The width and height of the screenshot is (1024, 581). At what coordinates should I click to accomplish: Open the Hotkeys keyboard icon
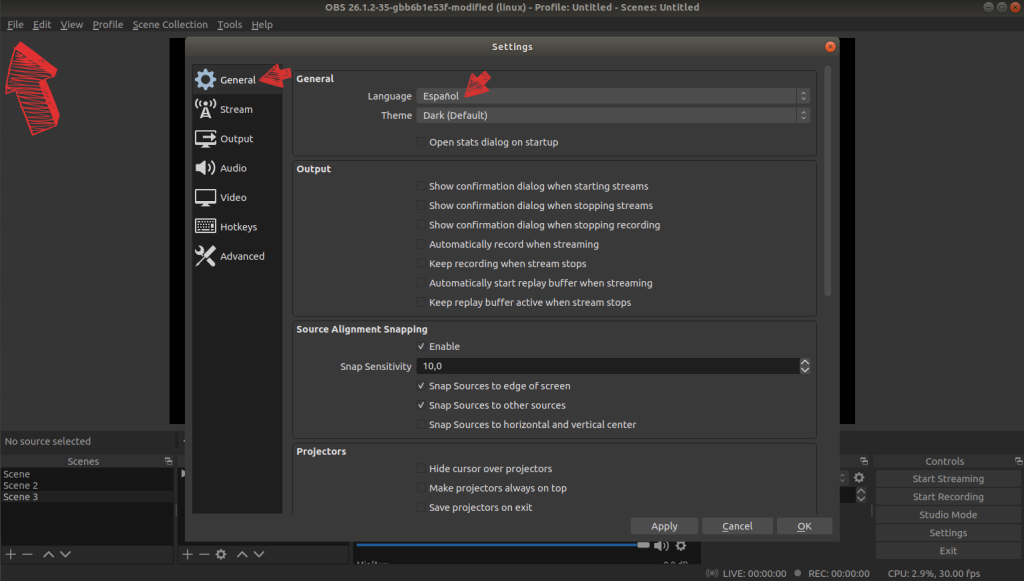[205, 227]
